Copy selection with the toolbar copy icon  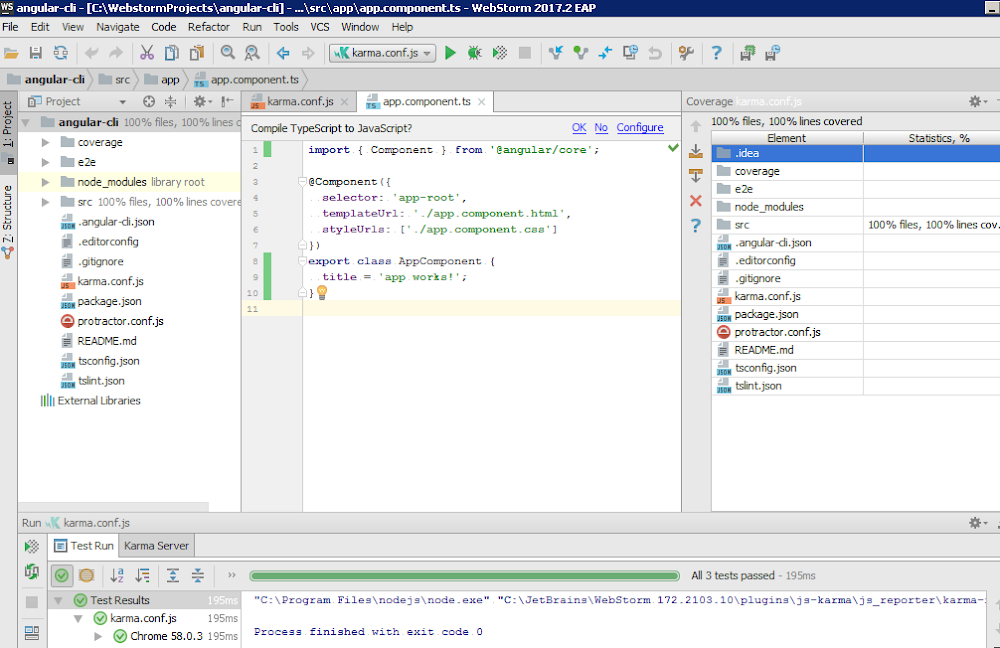[x=172, y=54]
